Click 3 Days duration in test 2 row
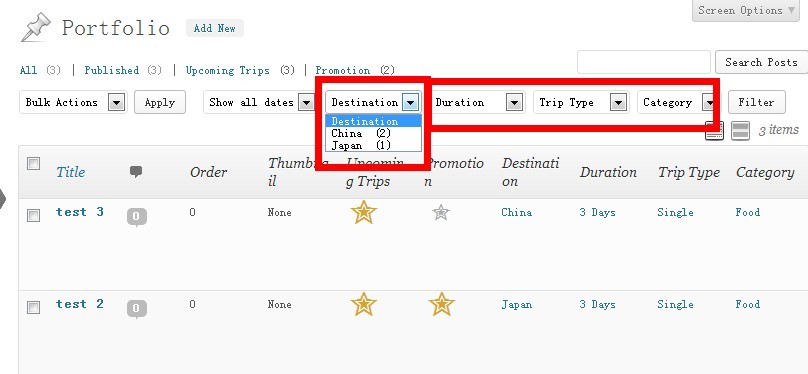 pos(597,304)
